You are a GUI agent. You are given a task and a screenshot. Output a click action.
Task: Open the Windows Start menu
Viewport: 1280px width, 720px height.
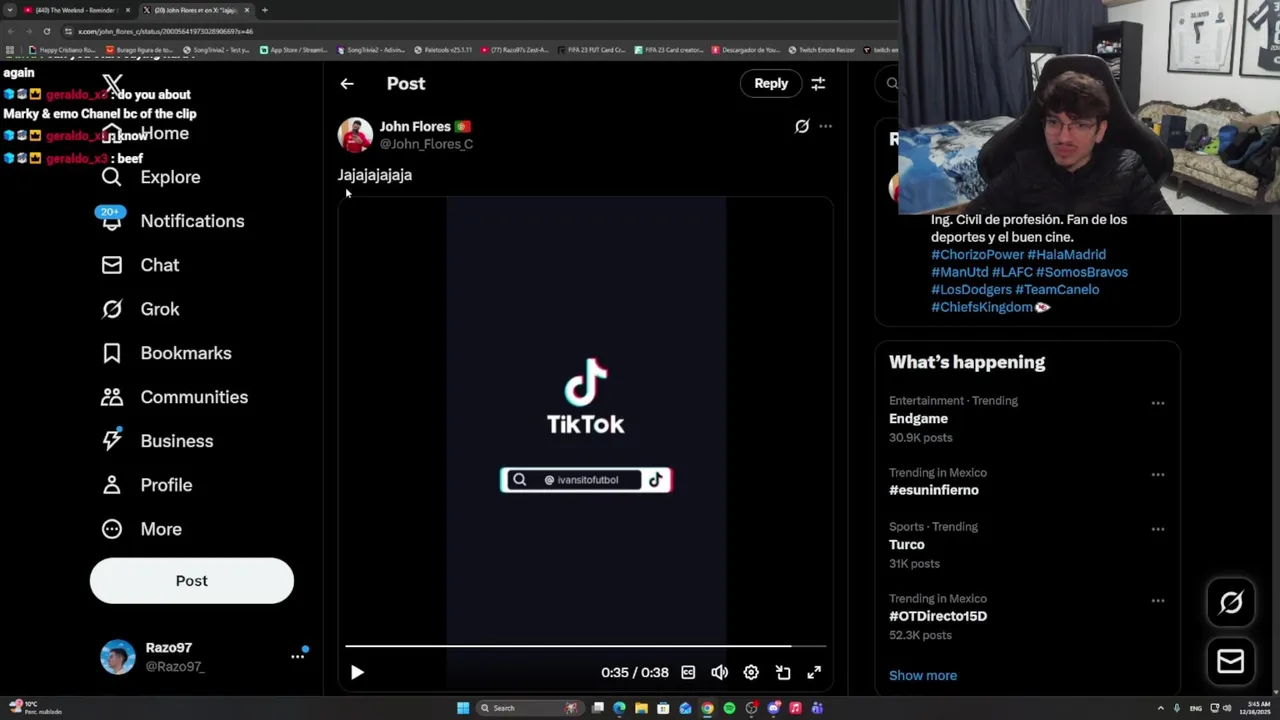pos(463,708)
